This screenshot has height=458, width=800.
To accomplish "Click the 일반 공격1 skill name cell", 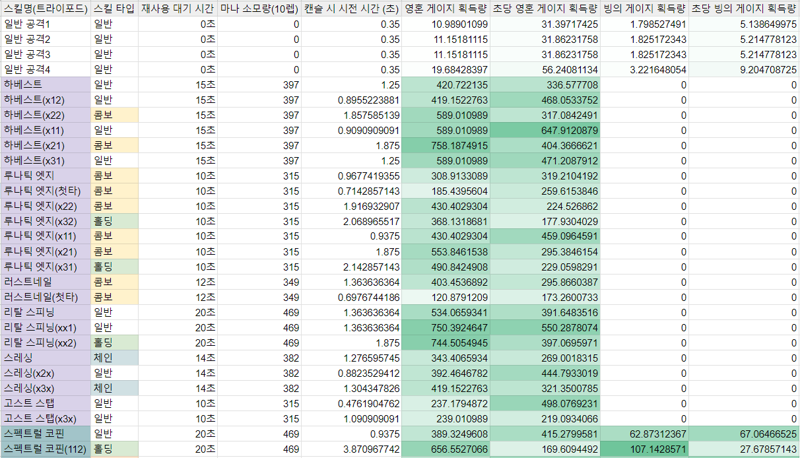I will coord(45,23).
